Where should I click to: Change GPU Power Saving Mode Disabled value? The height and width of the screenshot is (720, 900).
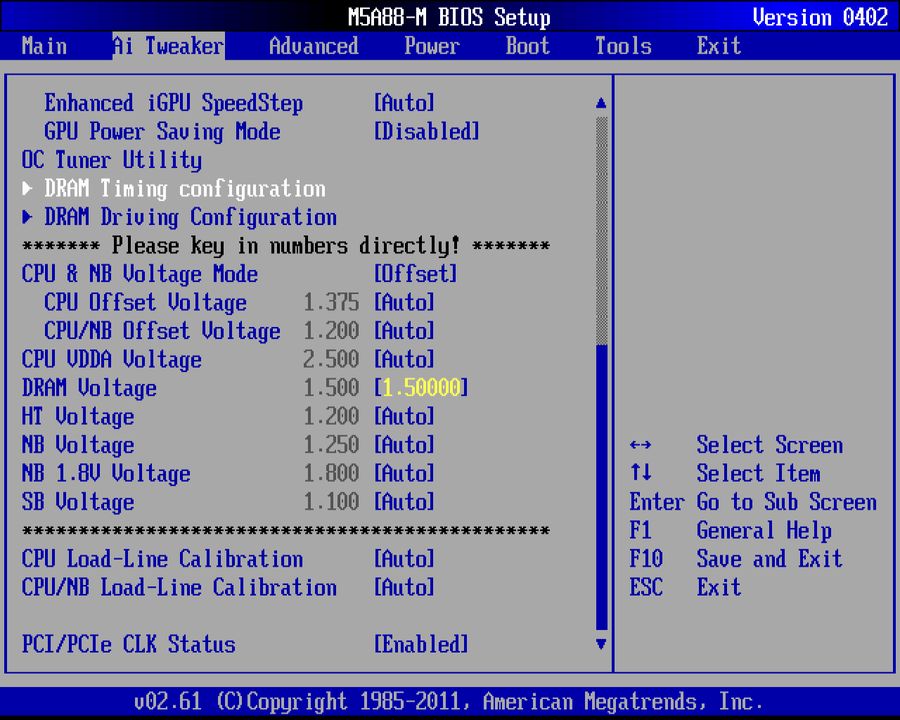(x=426, y=131)
